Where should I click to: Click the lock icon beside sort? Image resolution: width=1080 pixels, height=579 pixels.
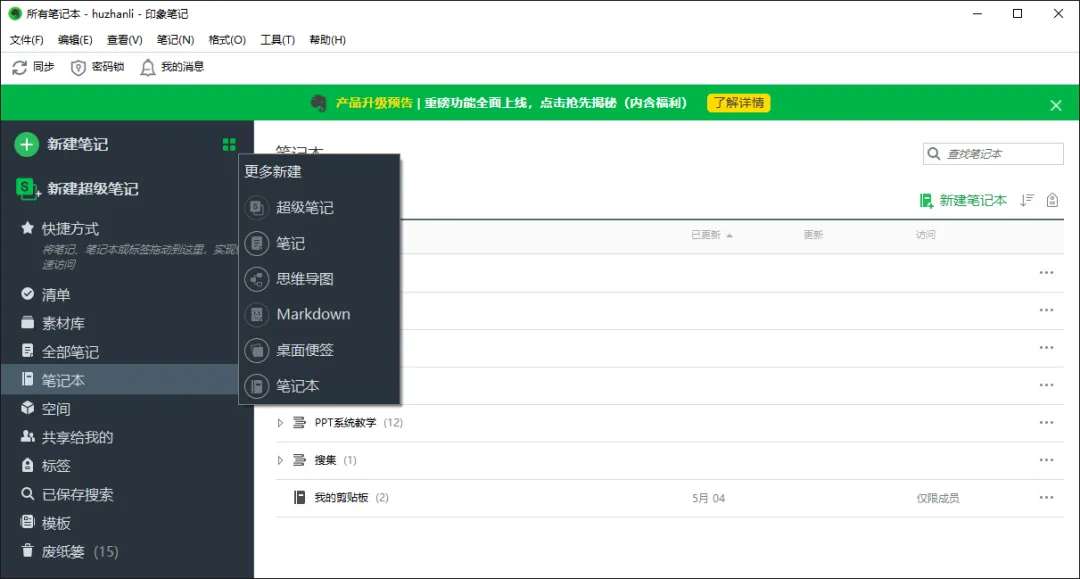coord(1052,200)
